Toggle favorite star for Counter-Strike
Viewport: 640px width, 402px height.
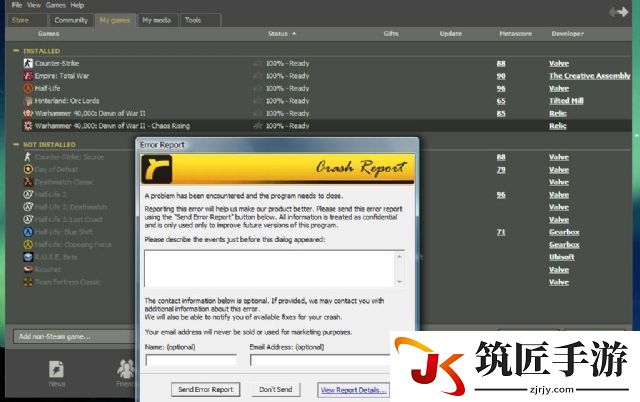258,63
